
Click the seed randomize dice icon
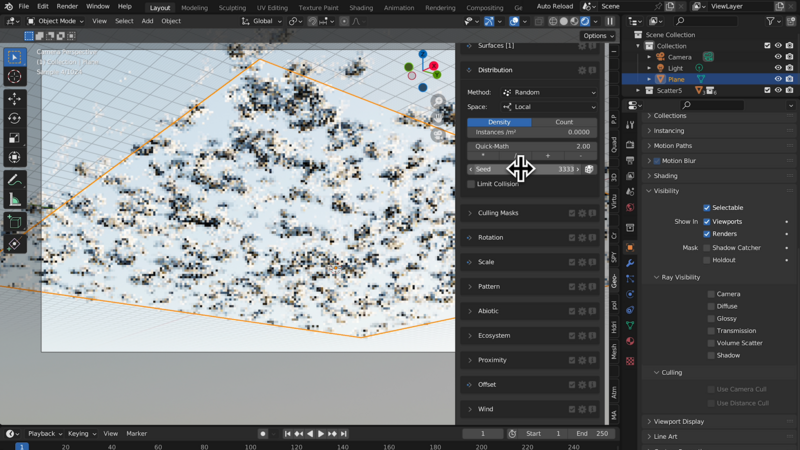pyautogui.click(x=589, y=169)
